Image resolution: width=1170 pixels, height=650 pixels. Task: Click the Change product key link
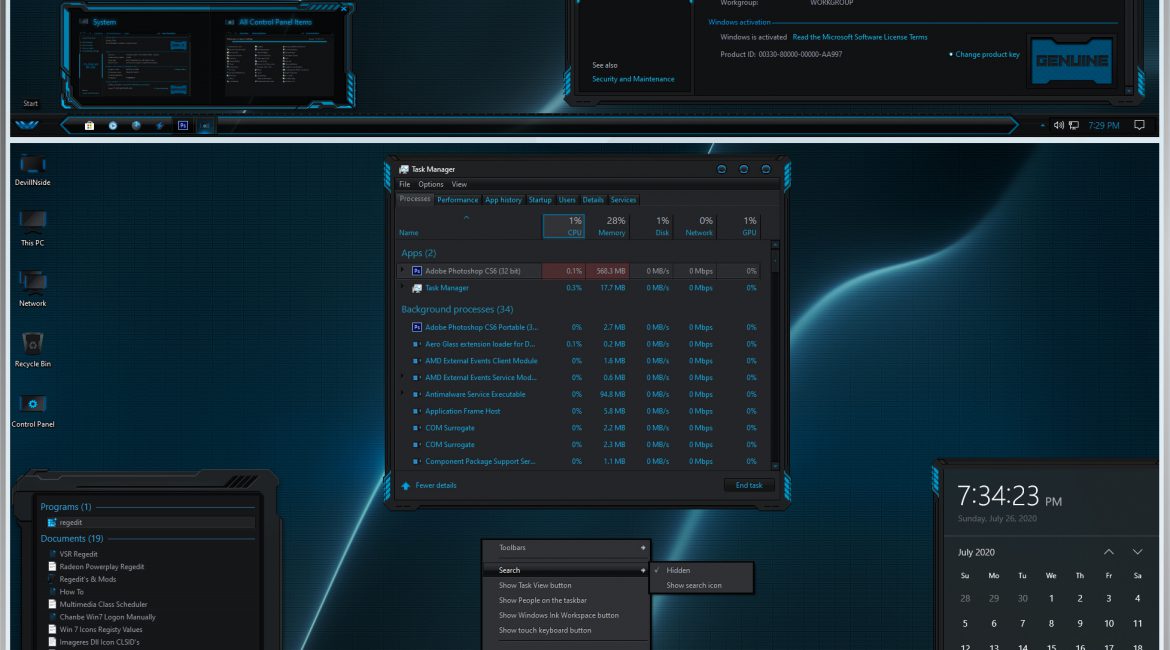tap(987, 54)
